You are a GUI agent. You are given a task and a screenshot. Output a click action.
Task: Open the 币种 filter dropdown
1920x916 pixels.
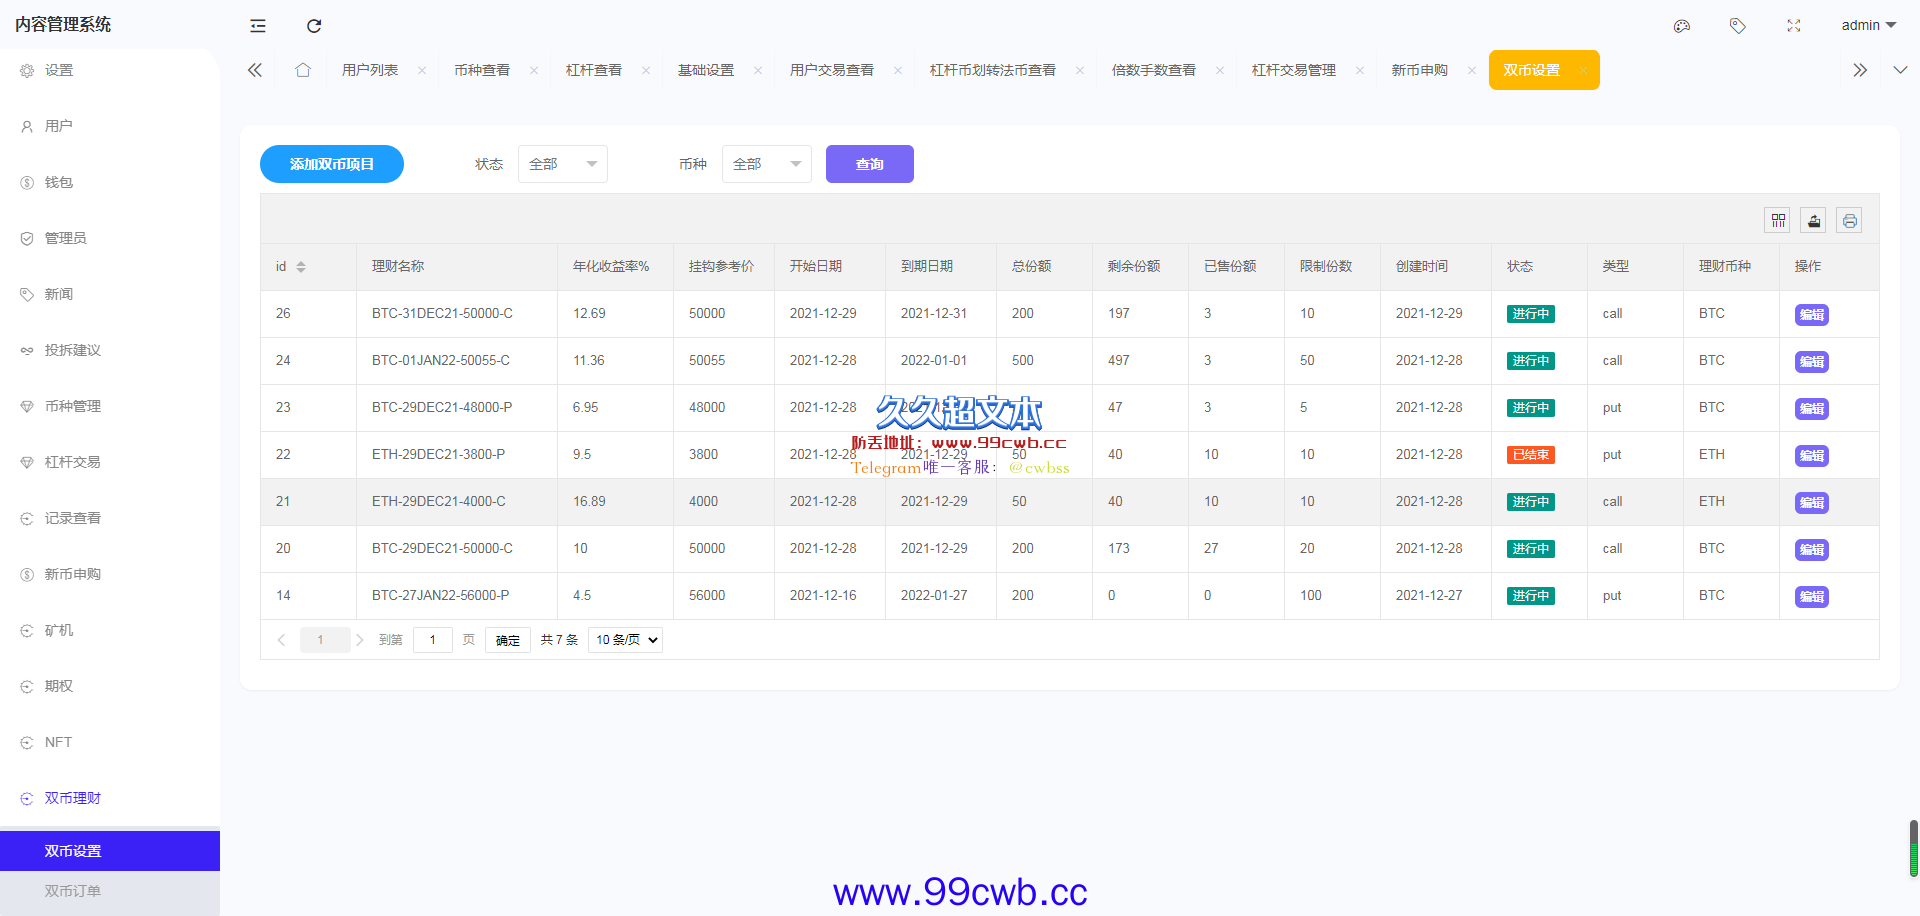coord(767,164)
